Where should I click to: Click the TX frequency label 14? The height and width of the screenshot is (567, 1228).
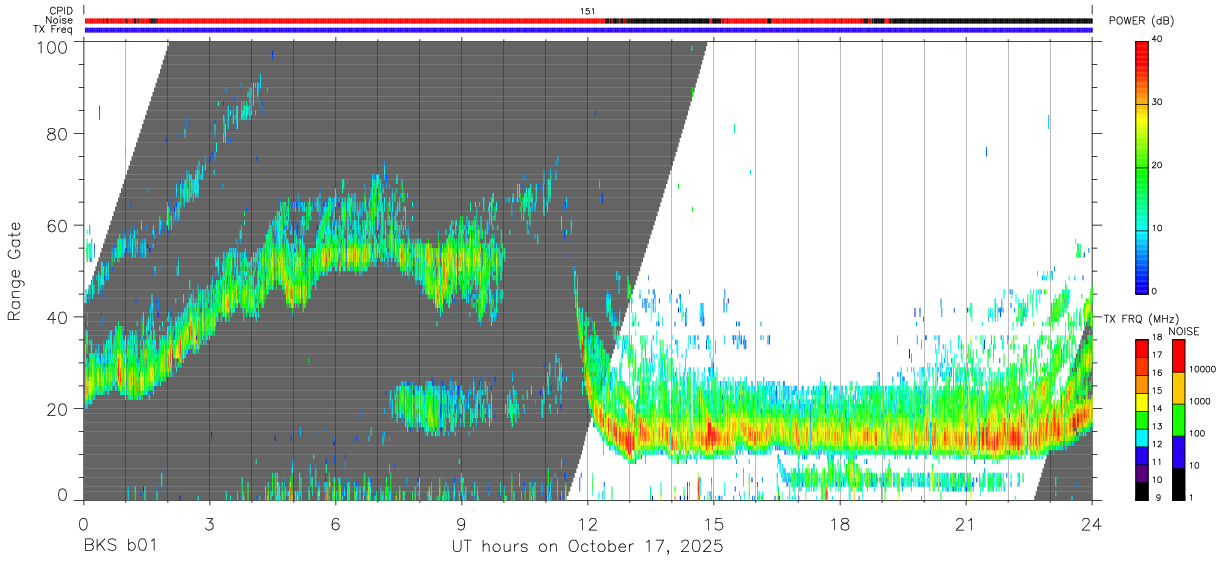(1158, 410)
